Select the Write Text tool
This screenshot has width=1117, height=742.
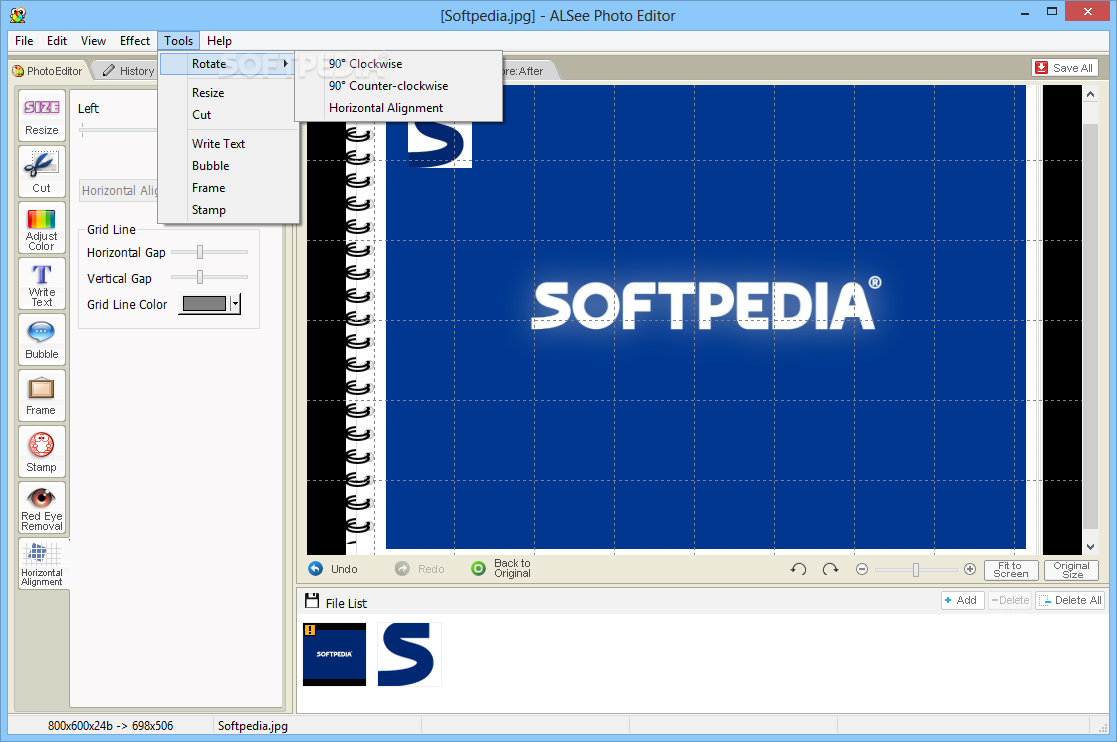pos(42,283)
